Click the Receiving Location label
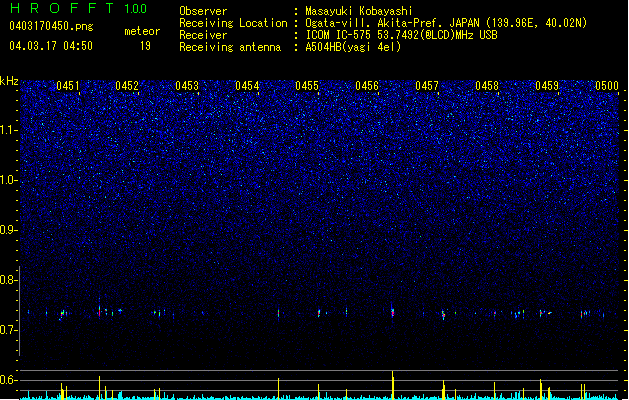629x400 pixels. point(233,23)
